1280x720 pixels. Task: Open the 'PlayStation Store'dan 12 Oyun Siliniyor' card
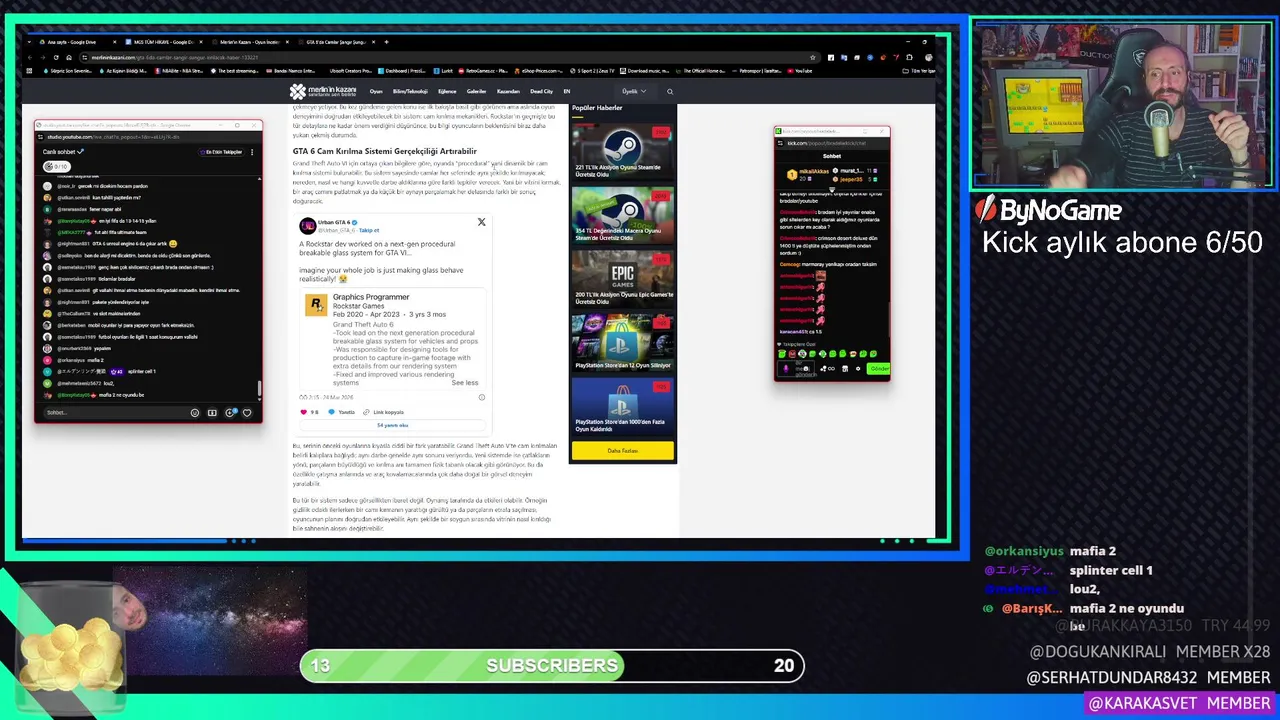(622, 342)
